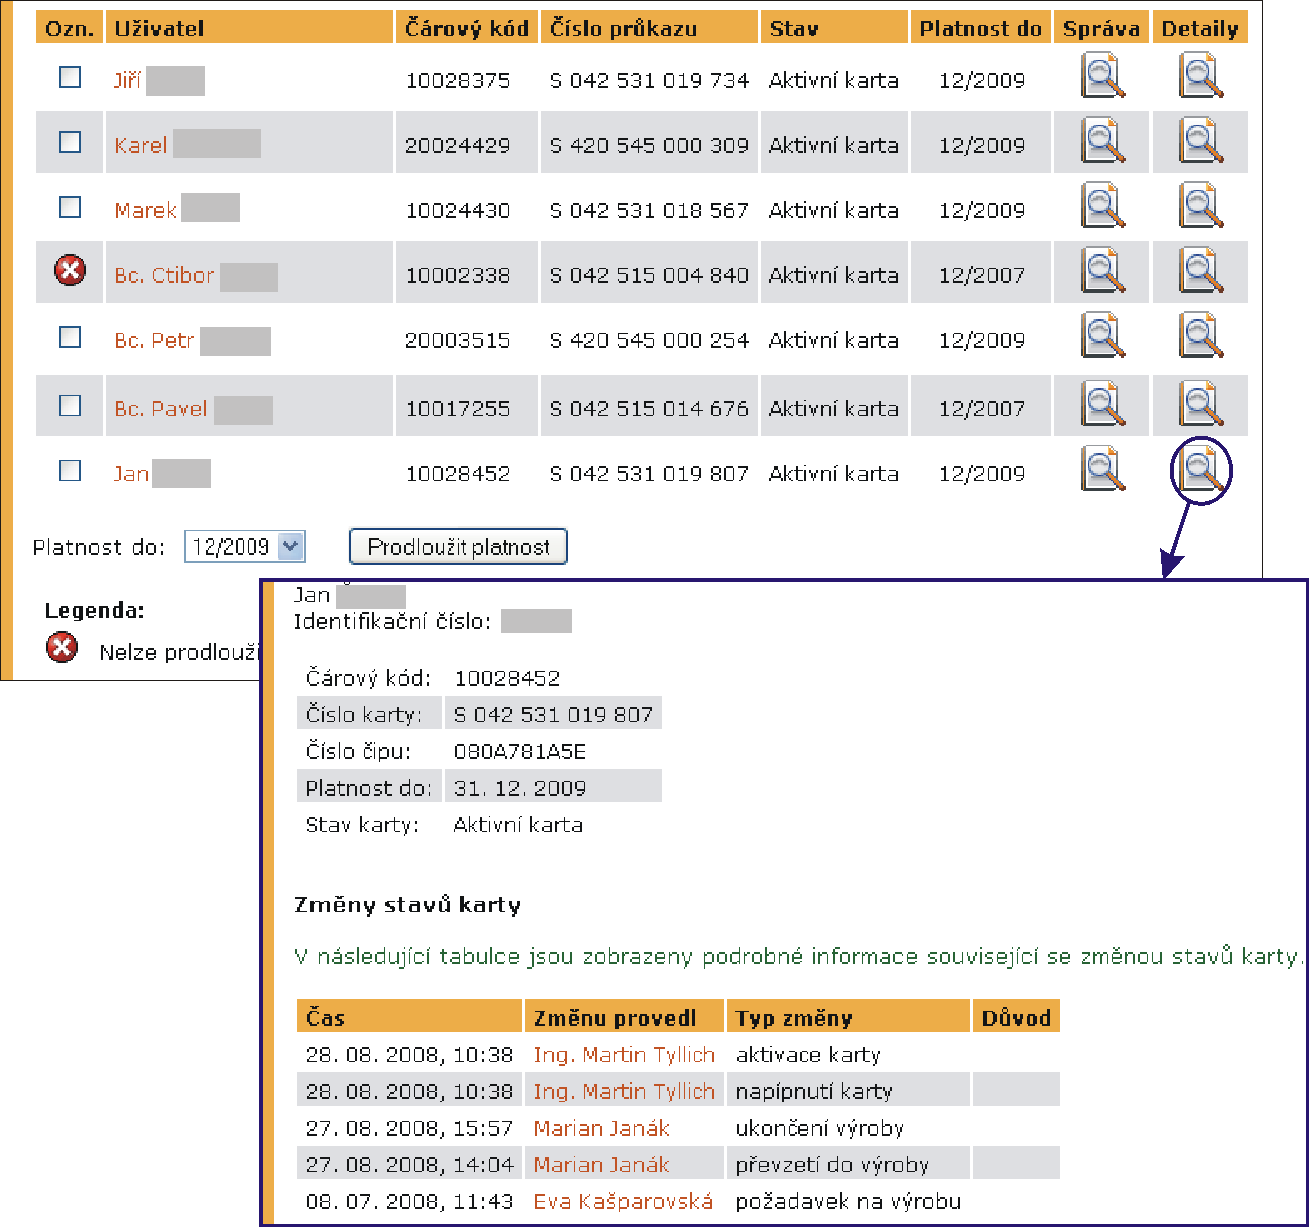Click the Typ změny column header
The image size is (1309, 1227).
pos(849,1018)
